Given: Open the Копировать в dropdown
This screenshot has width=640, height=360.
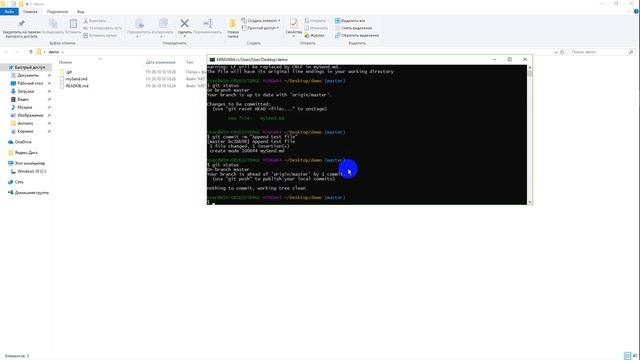Looking at the screenshot, I should (x=162, y=28).
